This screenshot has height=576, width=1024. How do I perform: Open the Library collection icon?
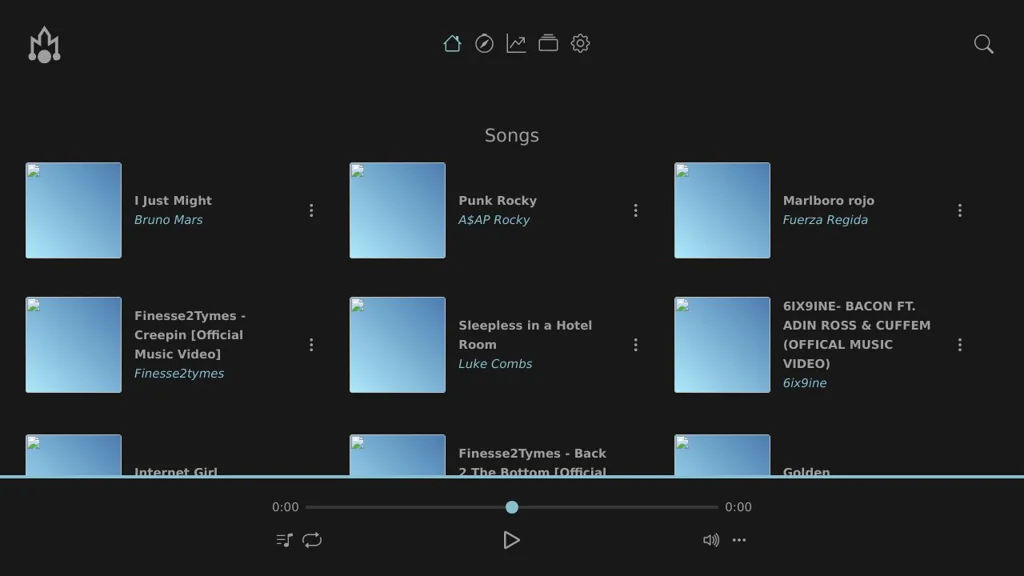coord(548,44)
